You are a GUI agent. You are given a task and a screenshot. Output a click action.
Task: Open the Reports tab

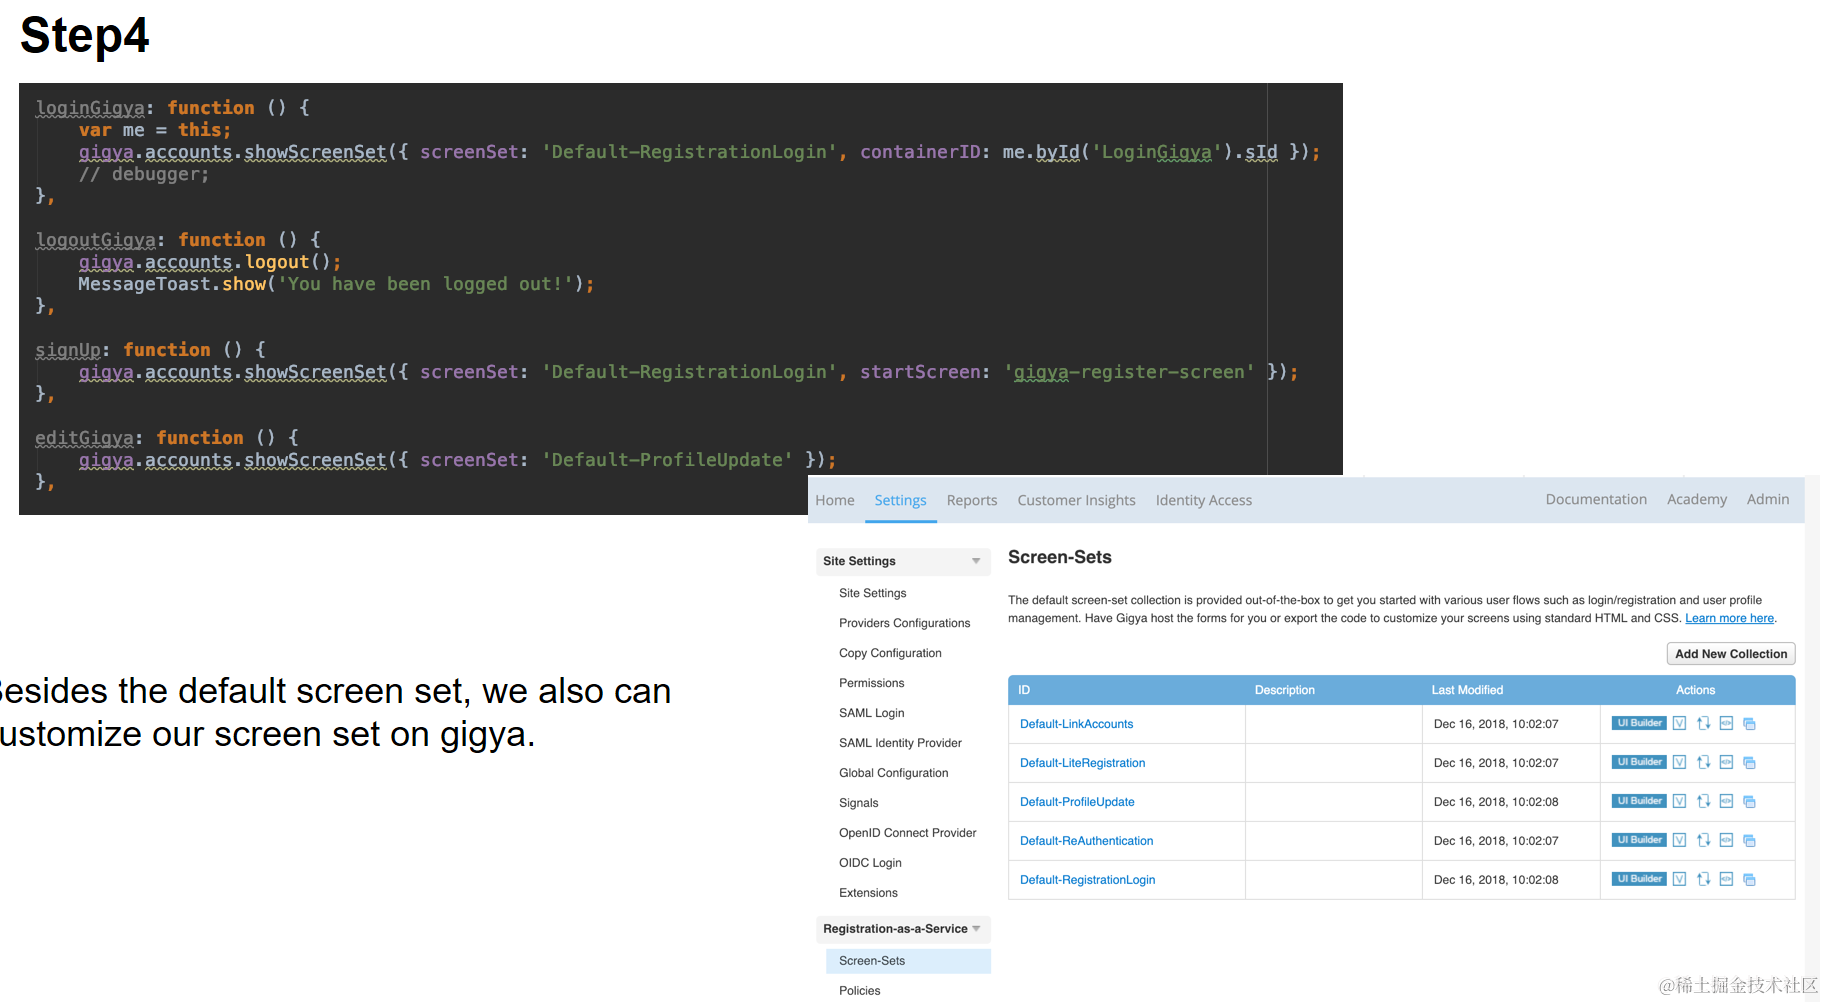point(972,500)
